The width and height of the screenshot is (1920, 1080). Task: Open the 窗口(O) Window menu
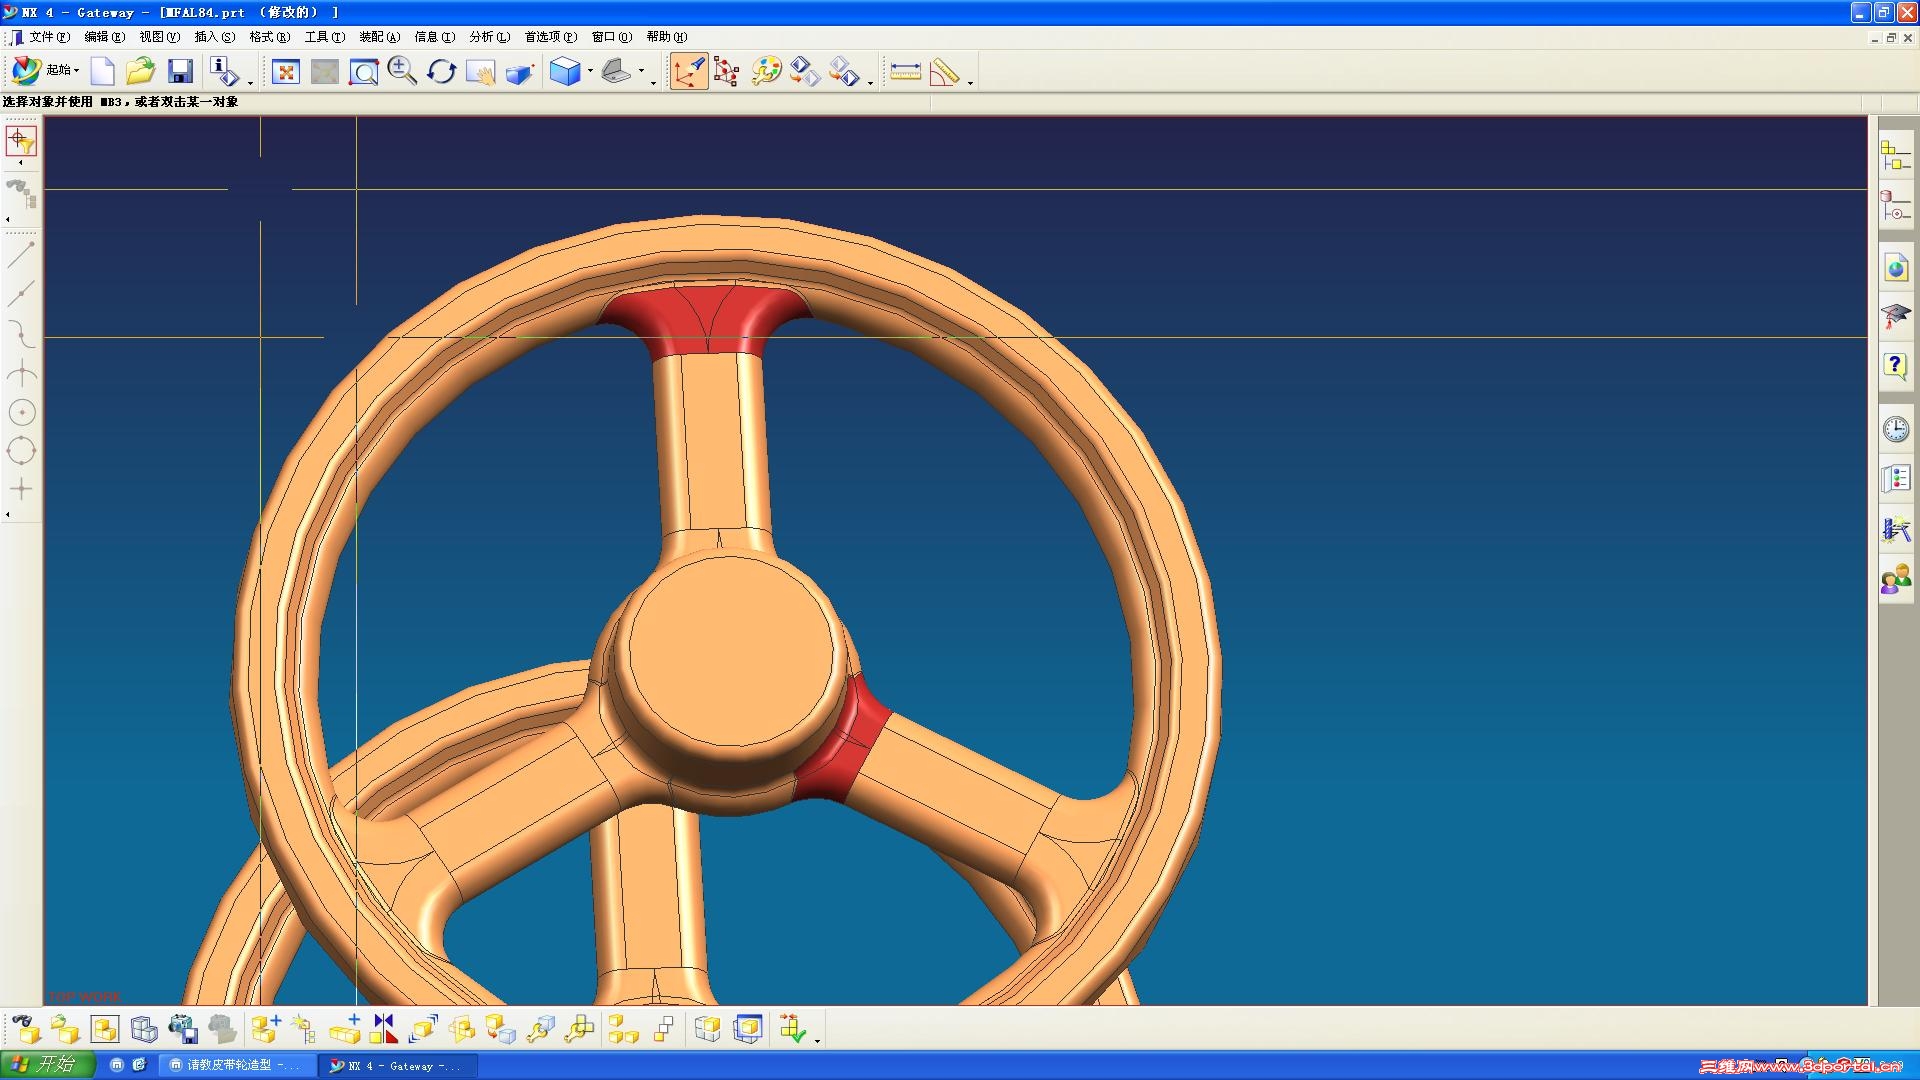[612, 37]
